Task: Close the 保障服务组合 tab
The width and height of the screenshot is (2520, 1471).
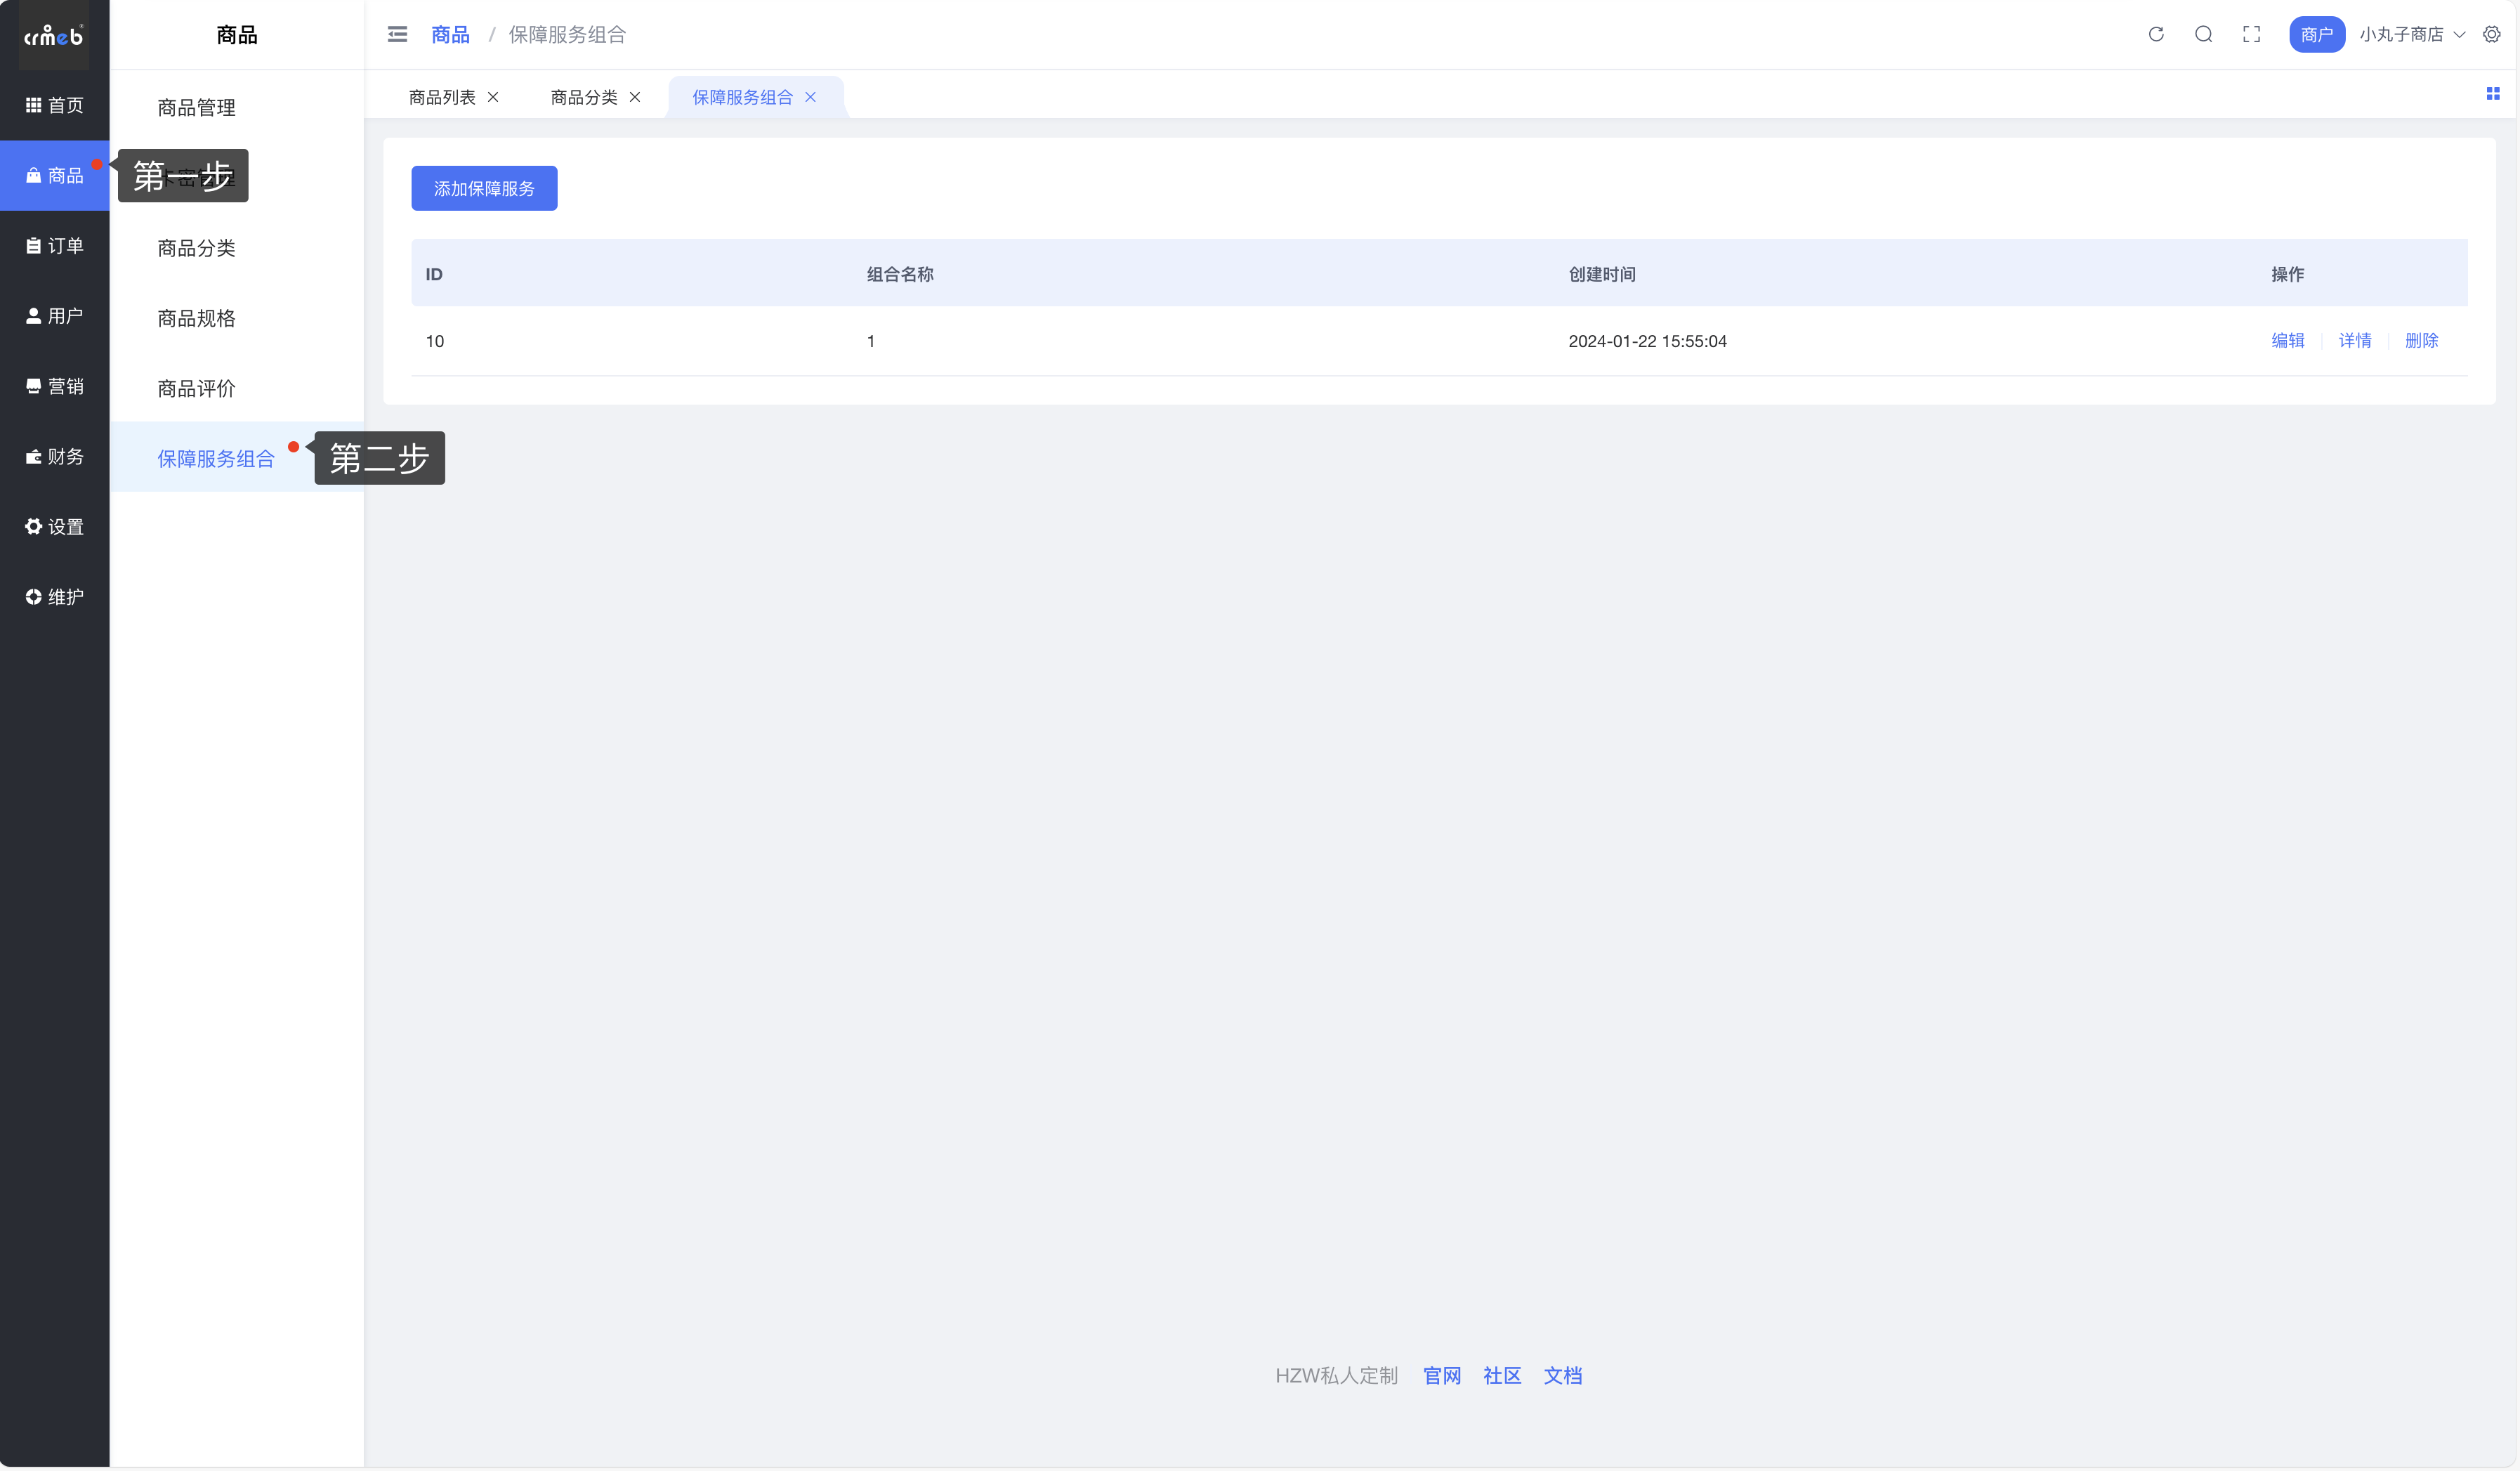Action: [810, 97]
